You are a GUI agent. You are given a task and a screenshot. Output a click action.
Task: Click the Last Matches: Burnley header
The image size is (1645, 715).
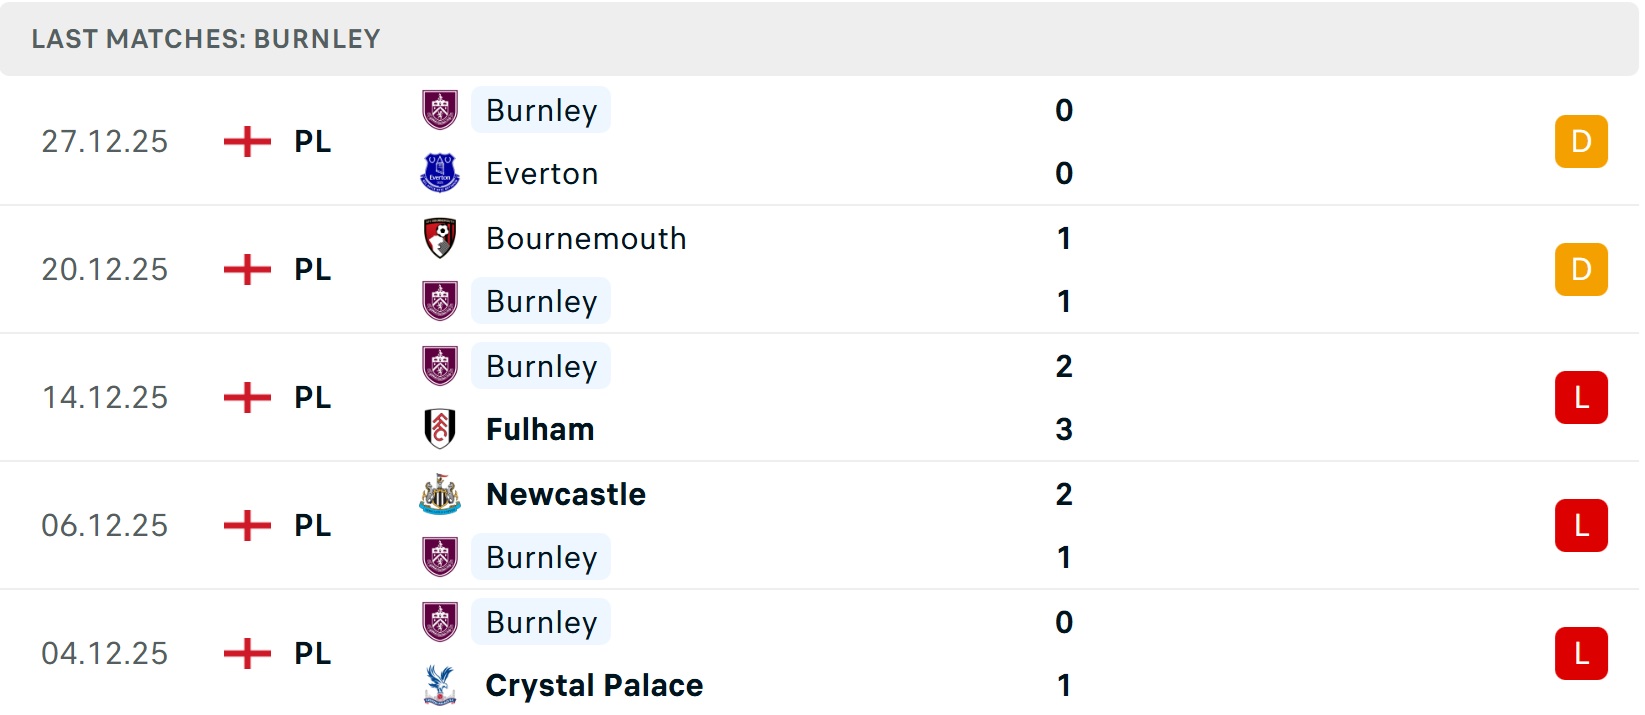pos(206,39)
